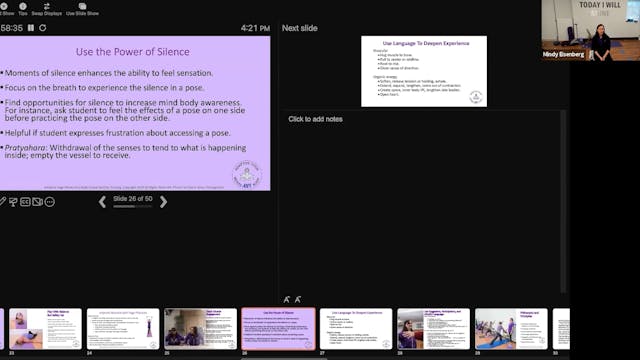Click the current slide Use the Power of Silence
640x360 pixels.
coord(135,113)
